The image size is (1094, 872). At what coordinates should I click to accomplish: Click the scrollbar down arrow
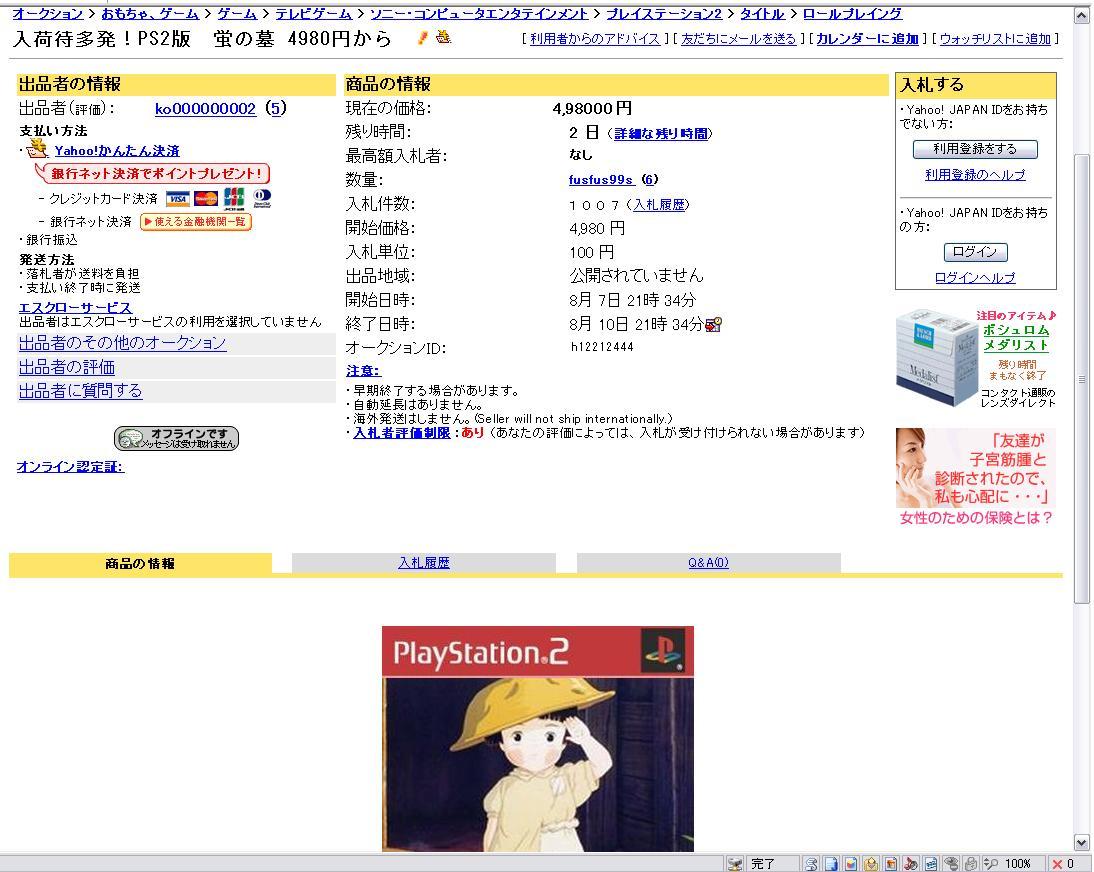[x=1082, y=842]
